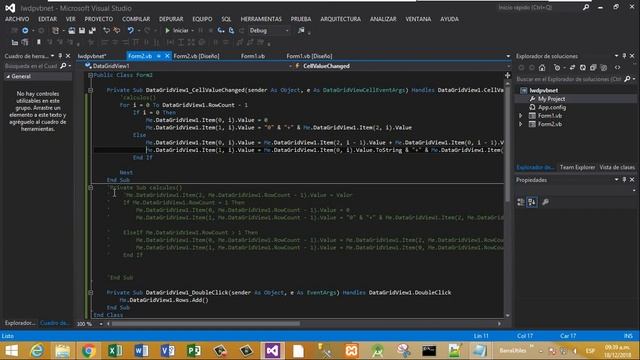Collapse the General group in Toolbox

(8, 76)
